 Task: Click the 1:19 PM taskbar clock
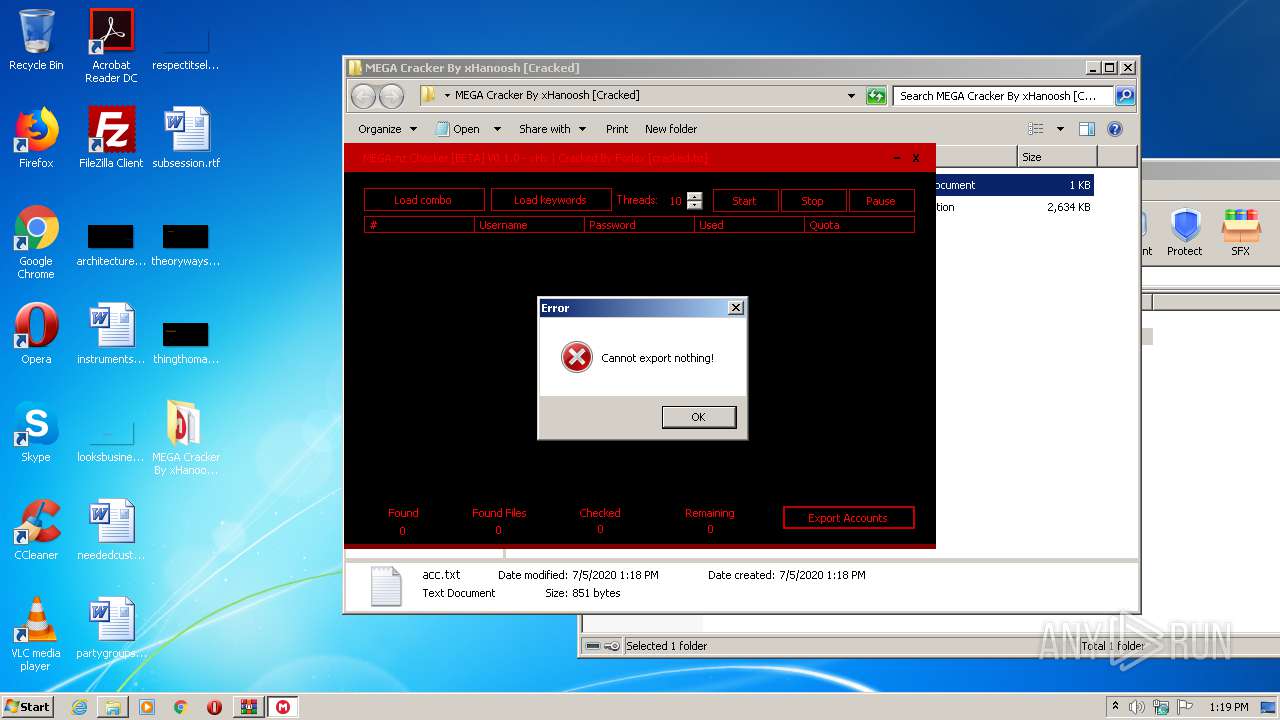click(1227, 707)
